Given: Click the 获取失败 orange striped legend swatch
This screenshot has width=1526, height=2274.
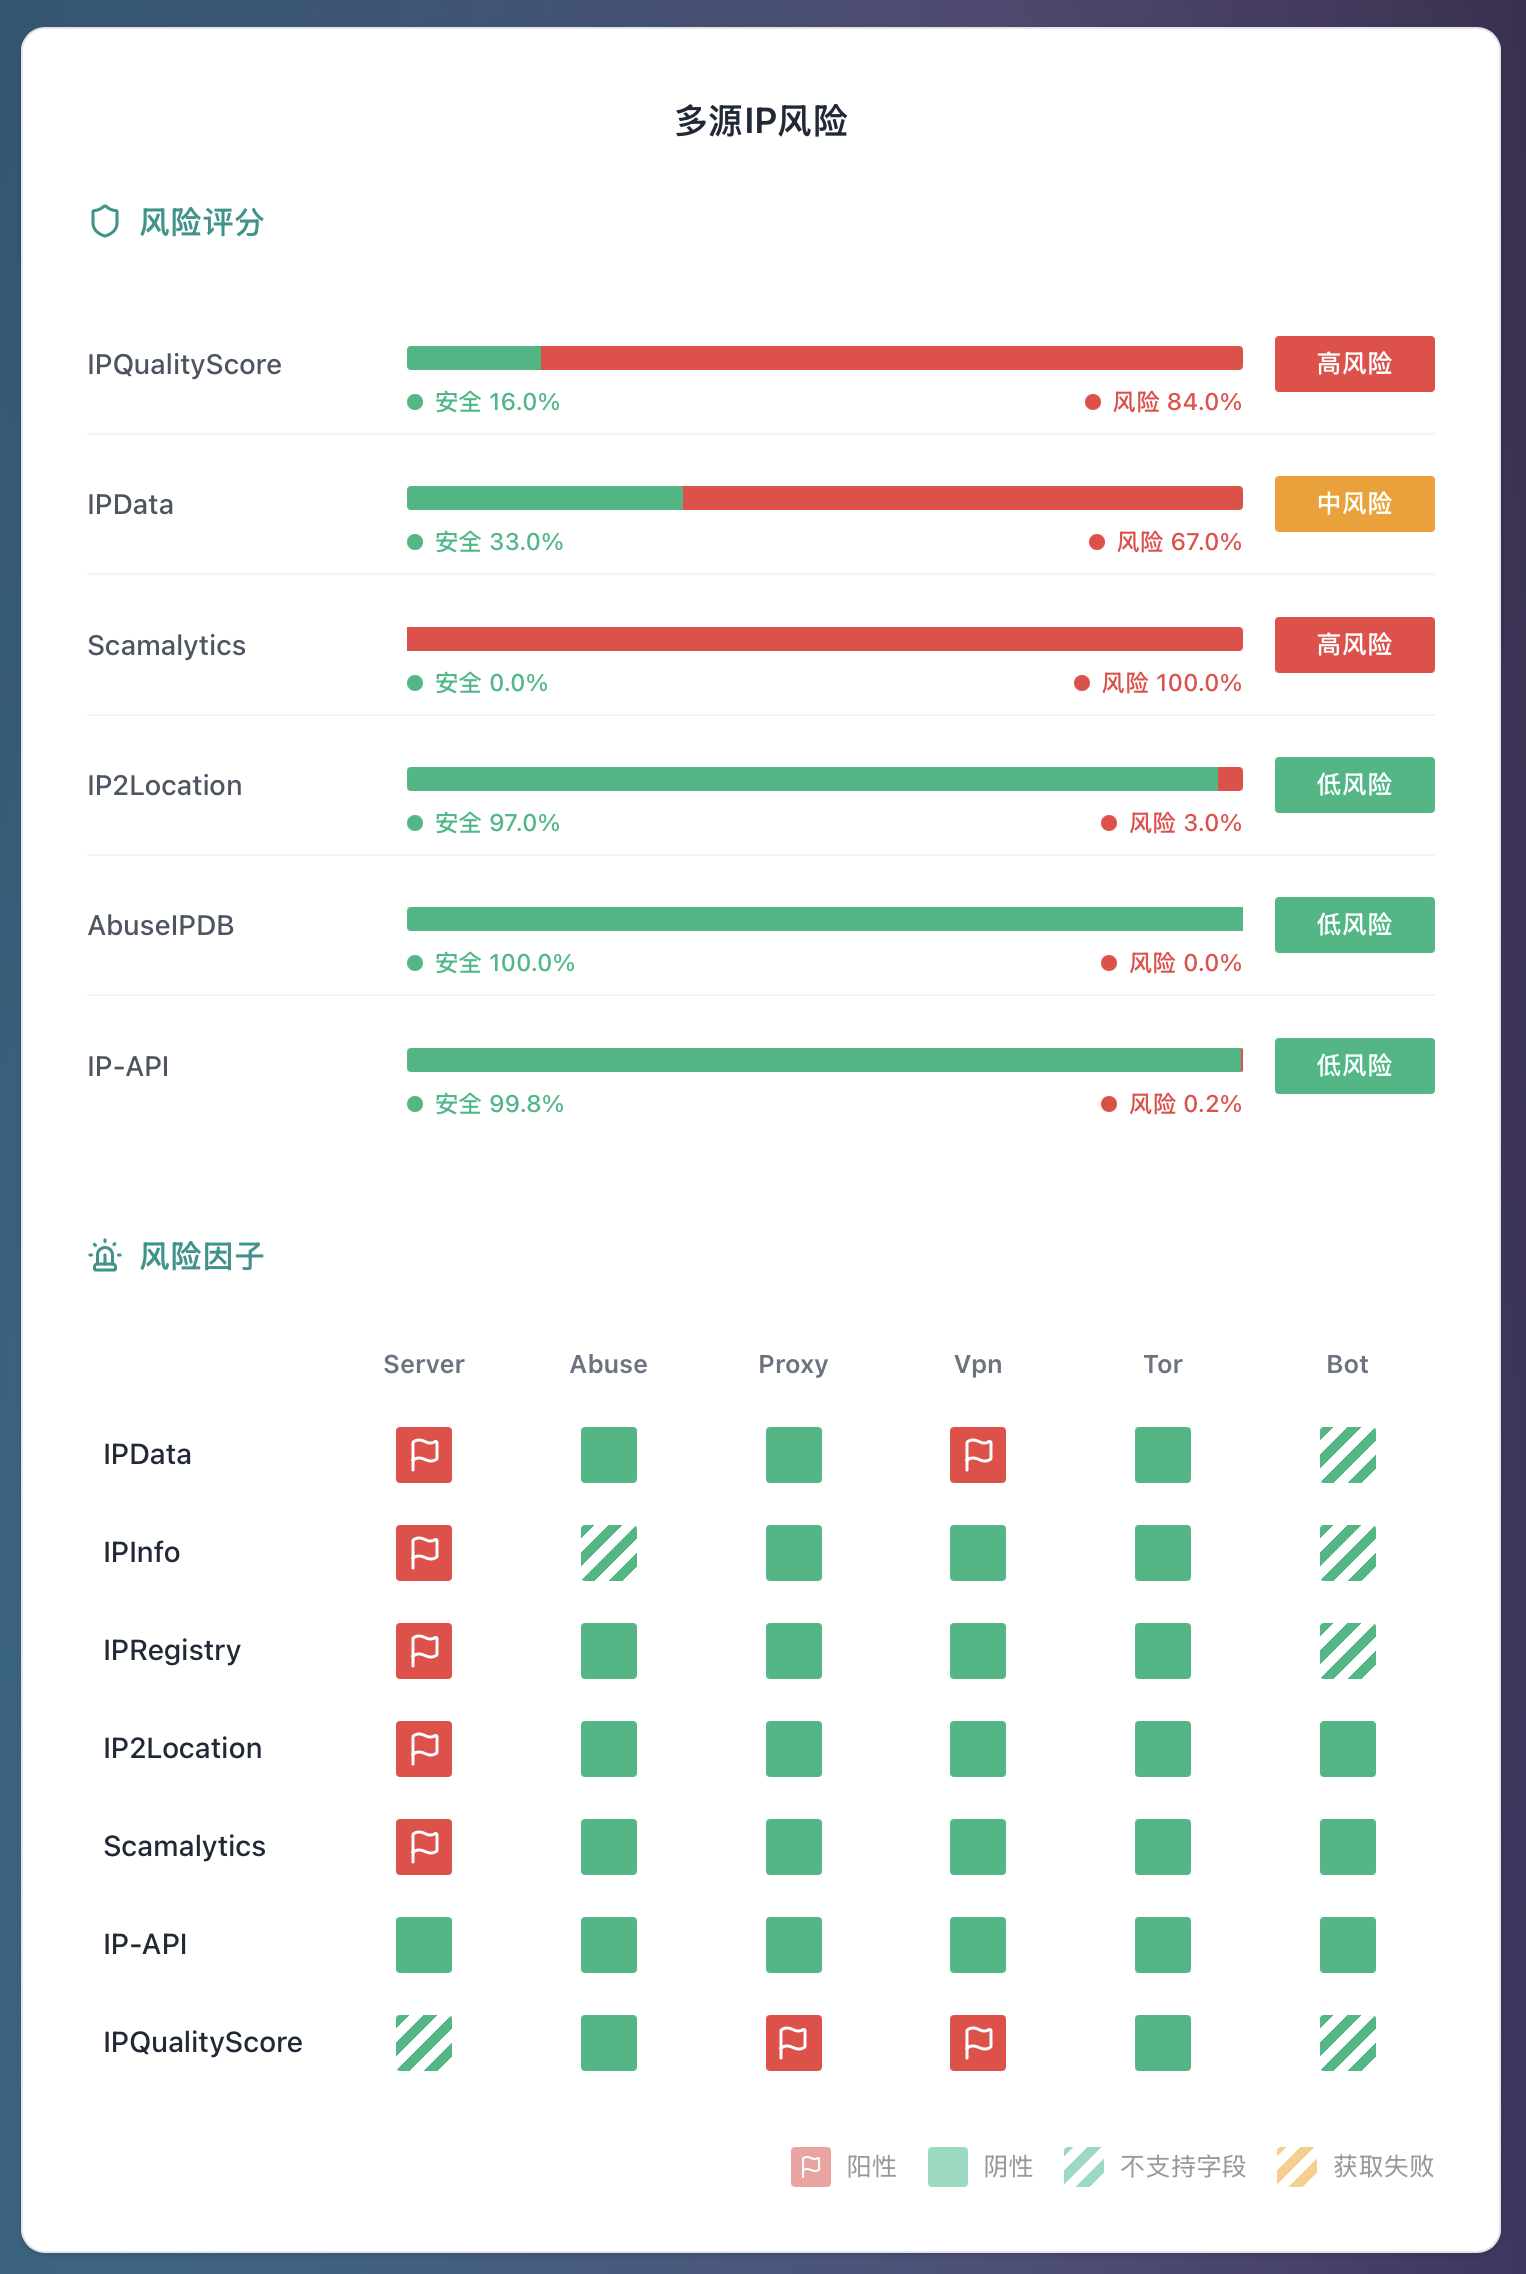Looking at the screenshot, I should pyautogui.click(x=1297, y=2167).
